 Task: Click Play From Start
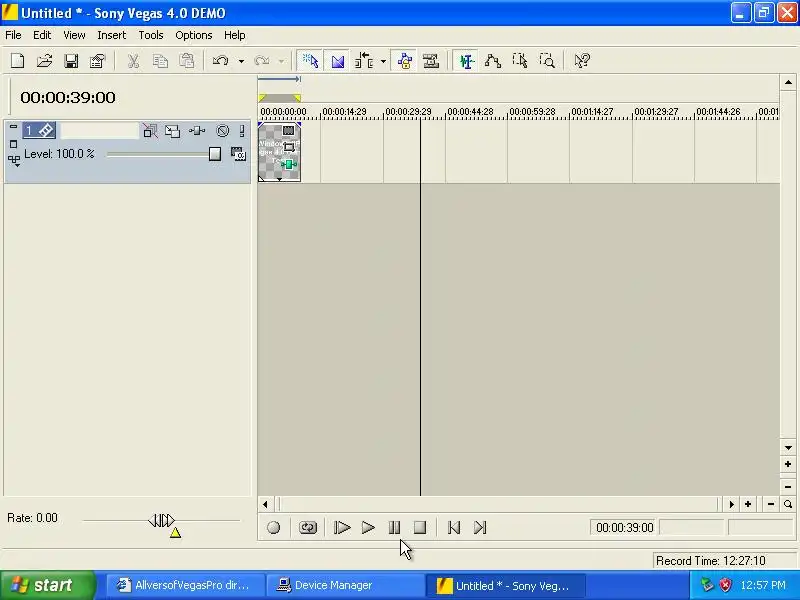click(341, 528)
